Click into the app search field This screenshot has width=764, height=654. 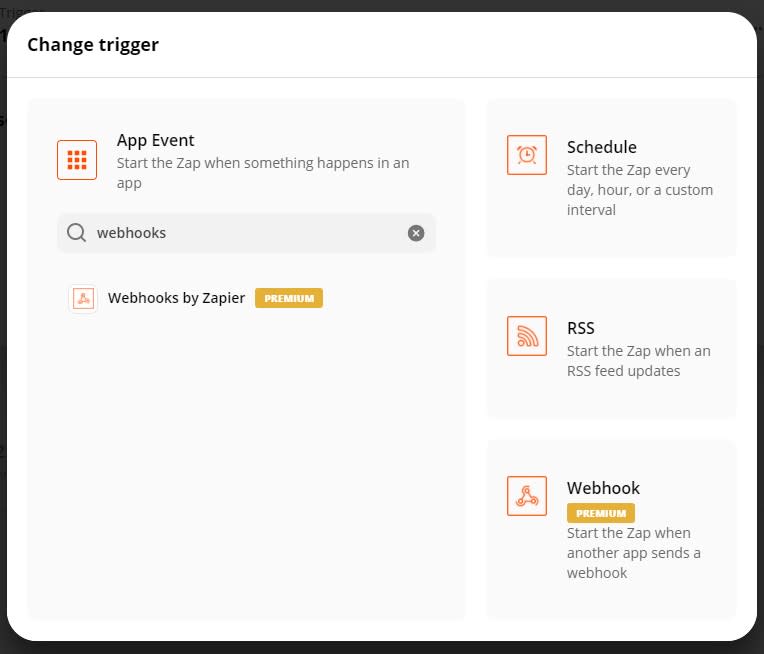coord(247,233)
